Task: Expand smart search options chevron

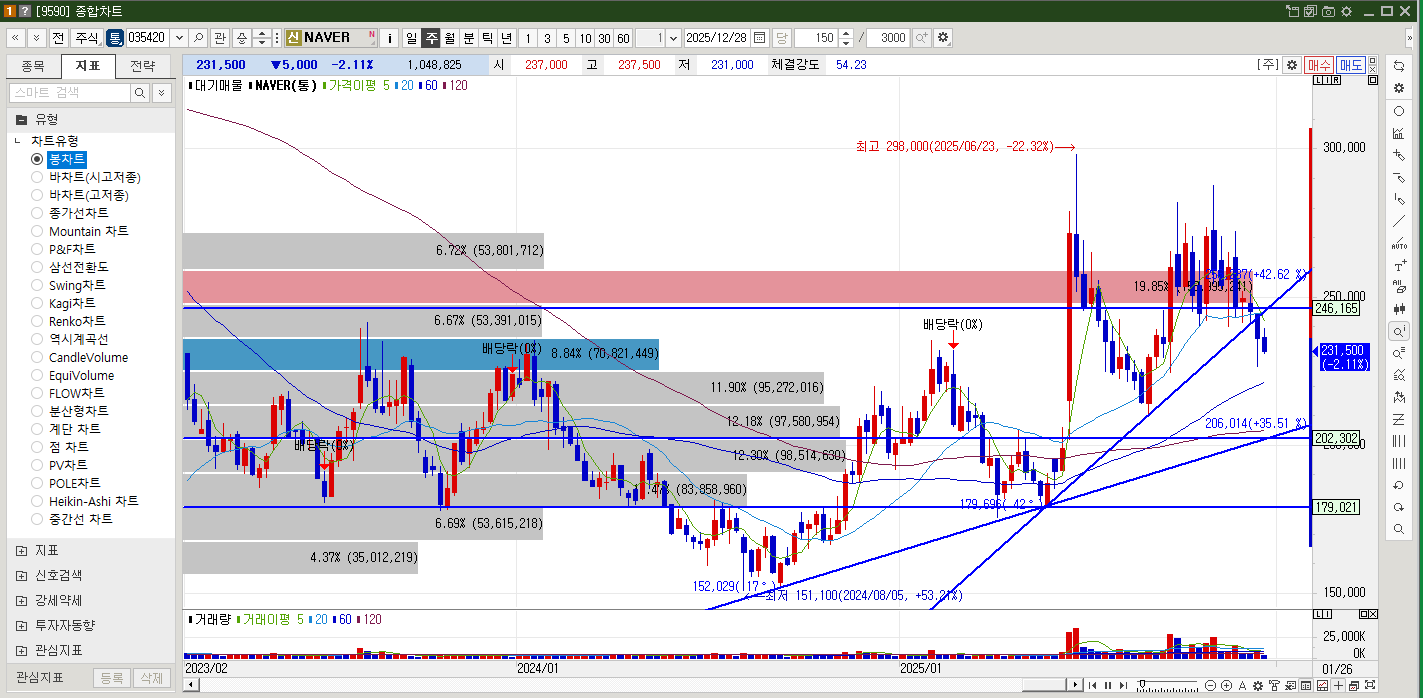Action: [161, 92]
